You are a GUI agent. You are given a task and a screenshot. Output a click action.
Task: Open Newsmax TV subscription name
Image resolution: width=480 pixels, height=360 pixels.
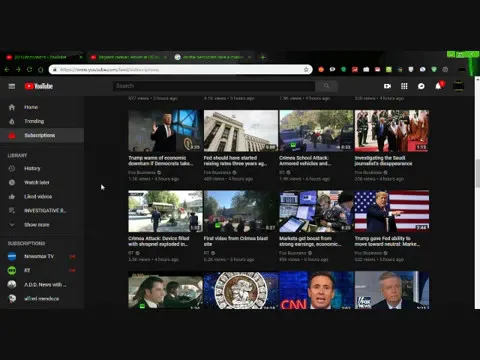coord(39,256)
